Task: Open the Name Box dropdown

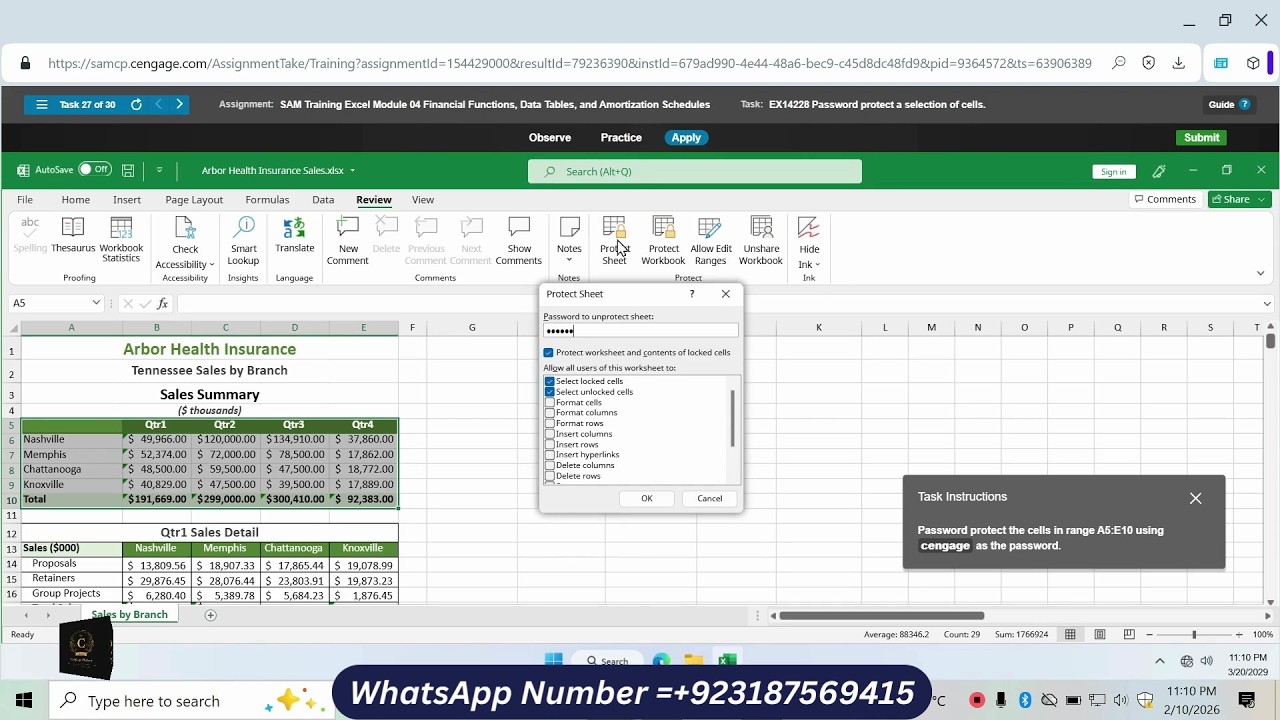Action: coord(96,303)
